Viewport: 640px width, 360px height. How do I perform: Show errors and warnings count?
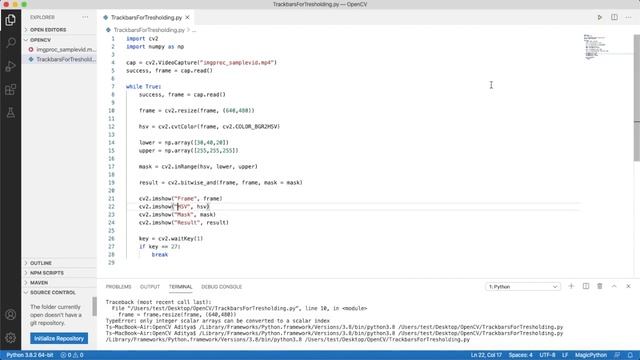click(x=72, y=355)
